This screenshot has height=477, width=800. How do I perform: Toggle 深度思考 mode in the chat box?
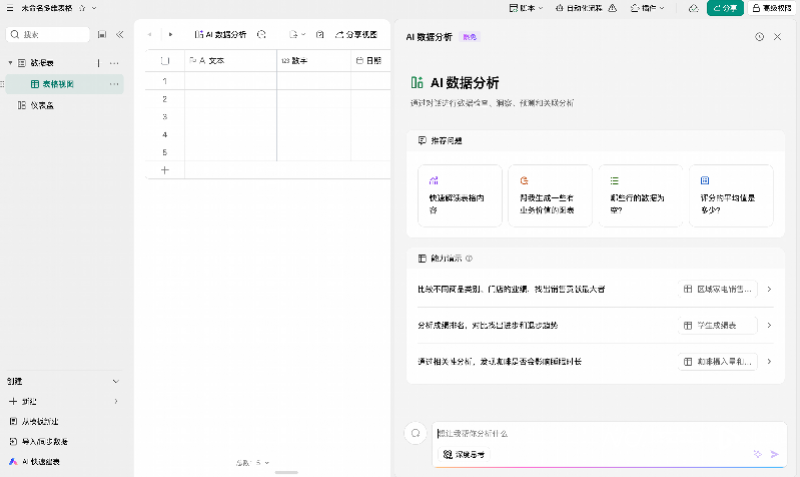point(465,454)
